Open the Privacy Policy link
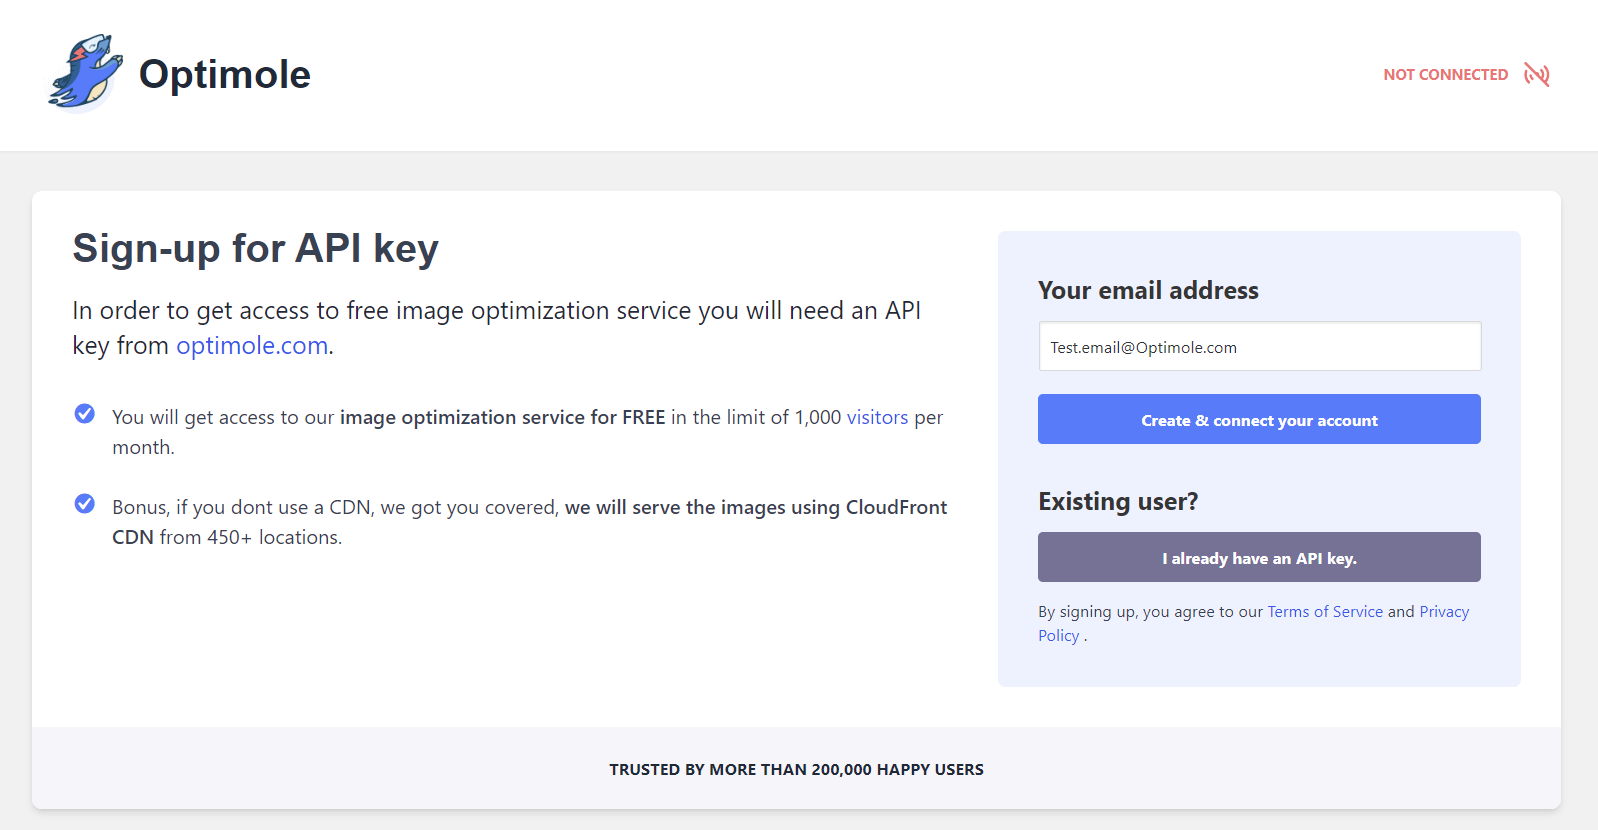Screen dimensions: 1598x830 tap(1443, 612)
